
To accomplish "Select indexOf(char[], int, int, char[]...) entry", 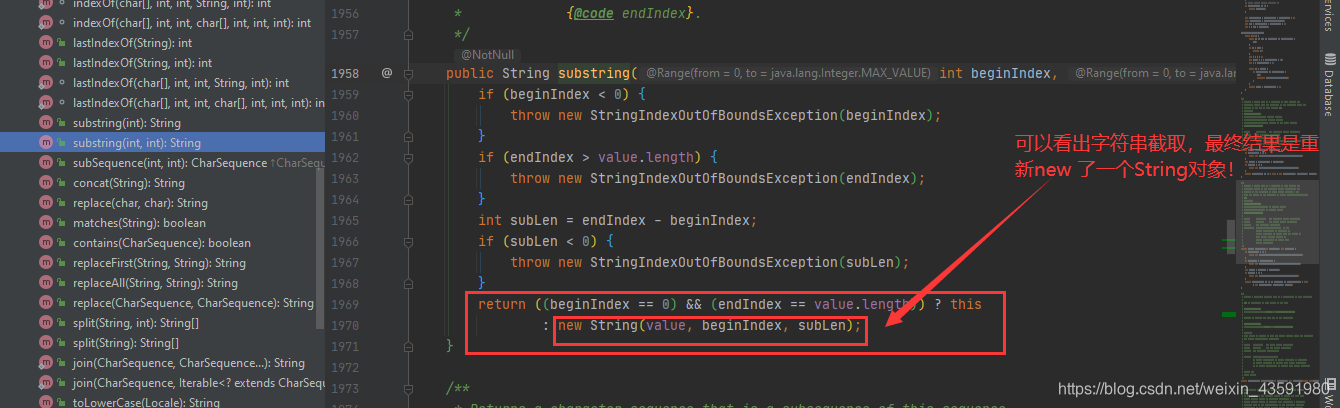I will click(162, 23).
